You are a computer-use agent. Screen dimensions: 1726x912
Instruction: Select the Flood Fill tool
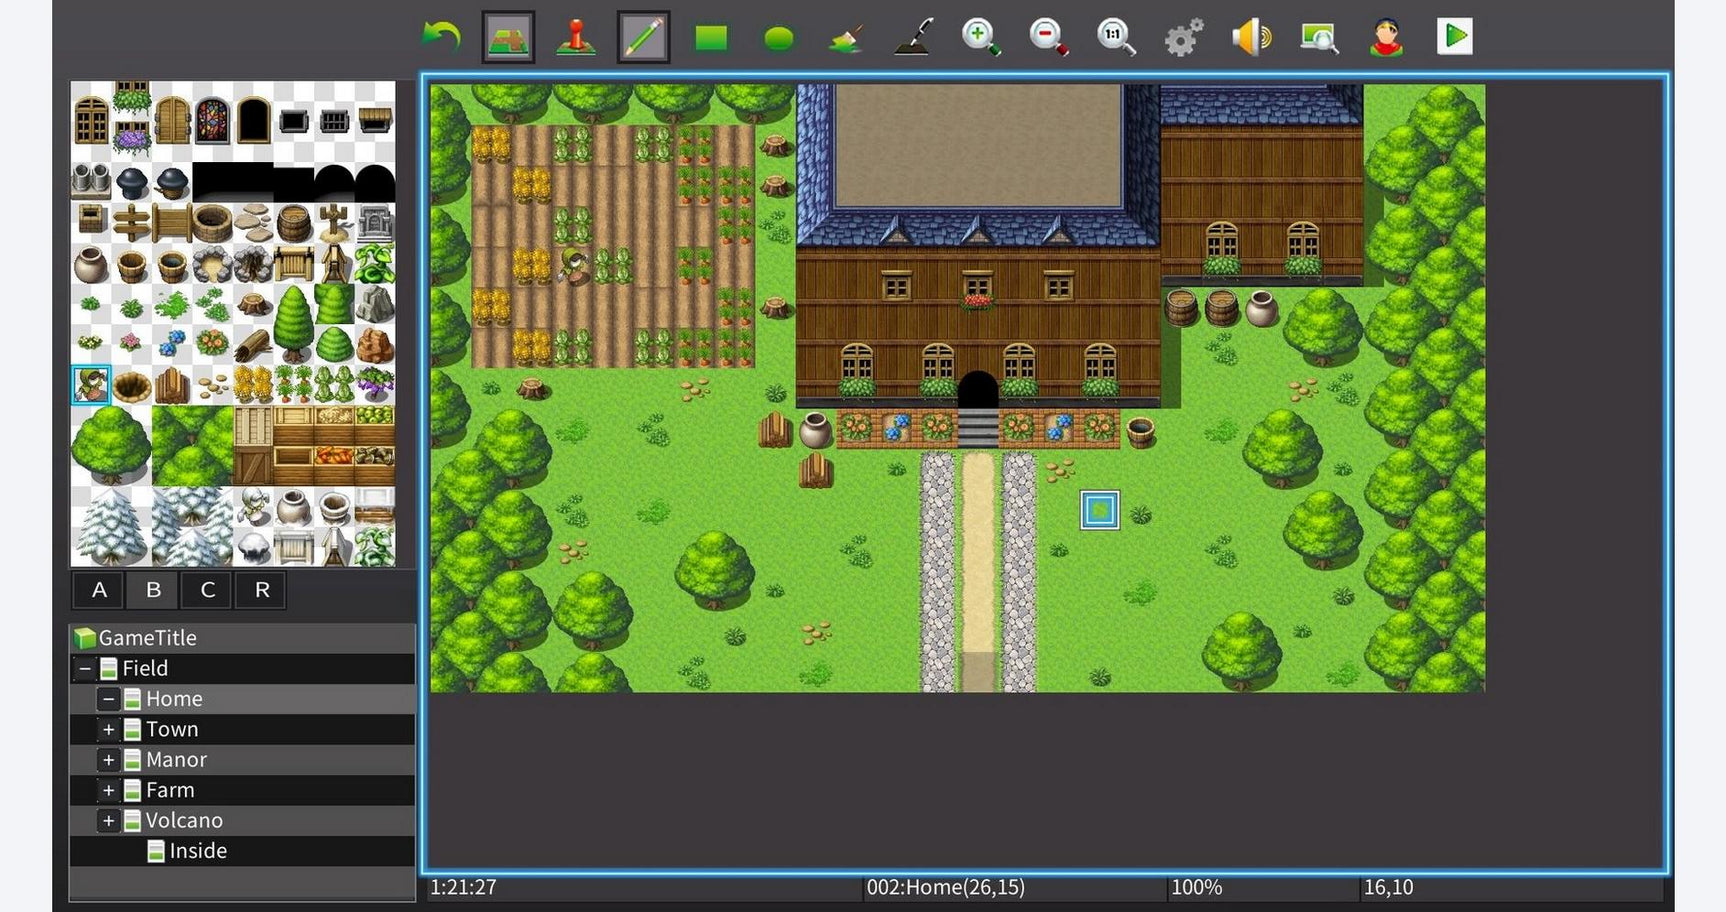pos(845,36)
